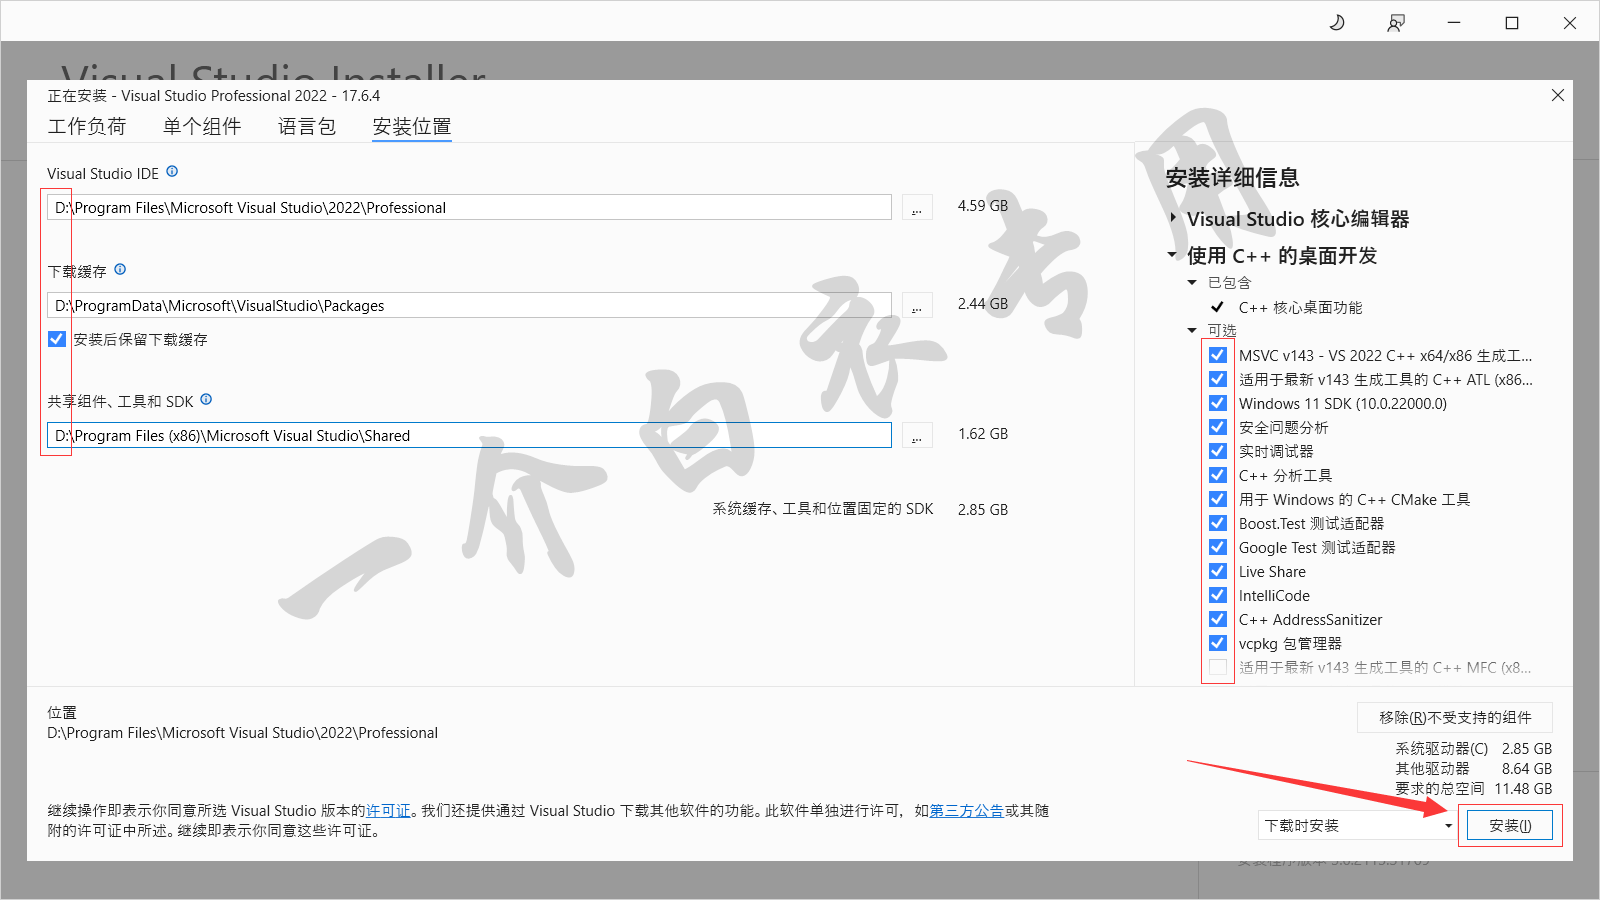
Task: Uncheck 安全问题分析 component
Action: point(1217,427)
